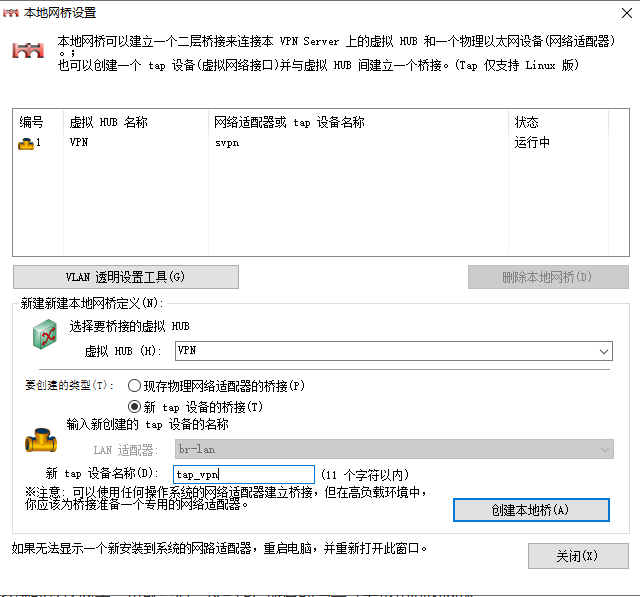Click 创建本地桥(A) button
Viewport: 640px width, 597px height.
click(531, 510)
